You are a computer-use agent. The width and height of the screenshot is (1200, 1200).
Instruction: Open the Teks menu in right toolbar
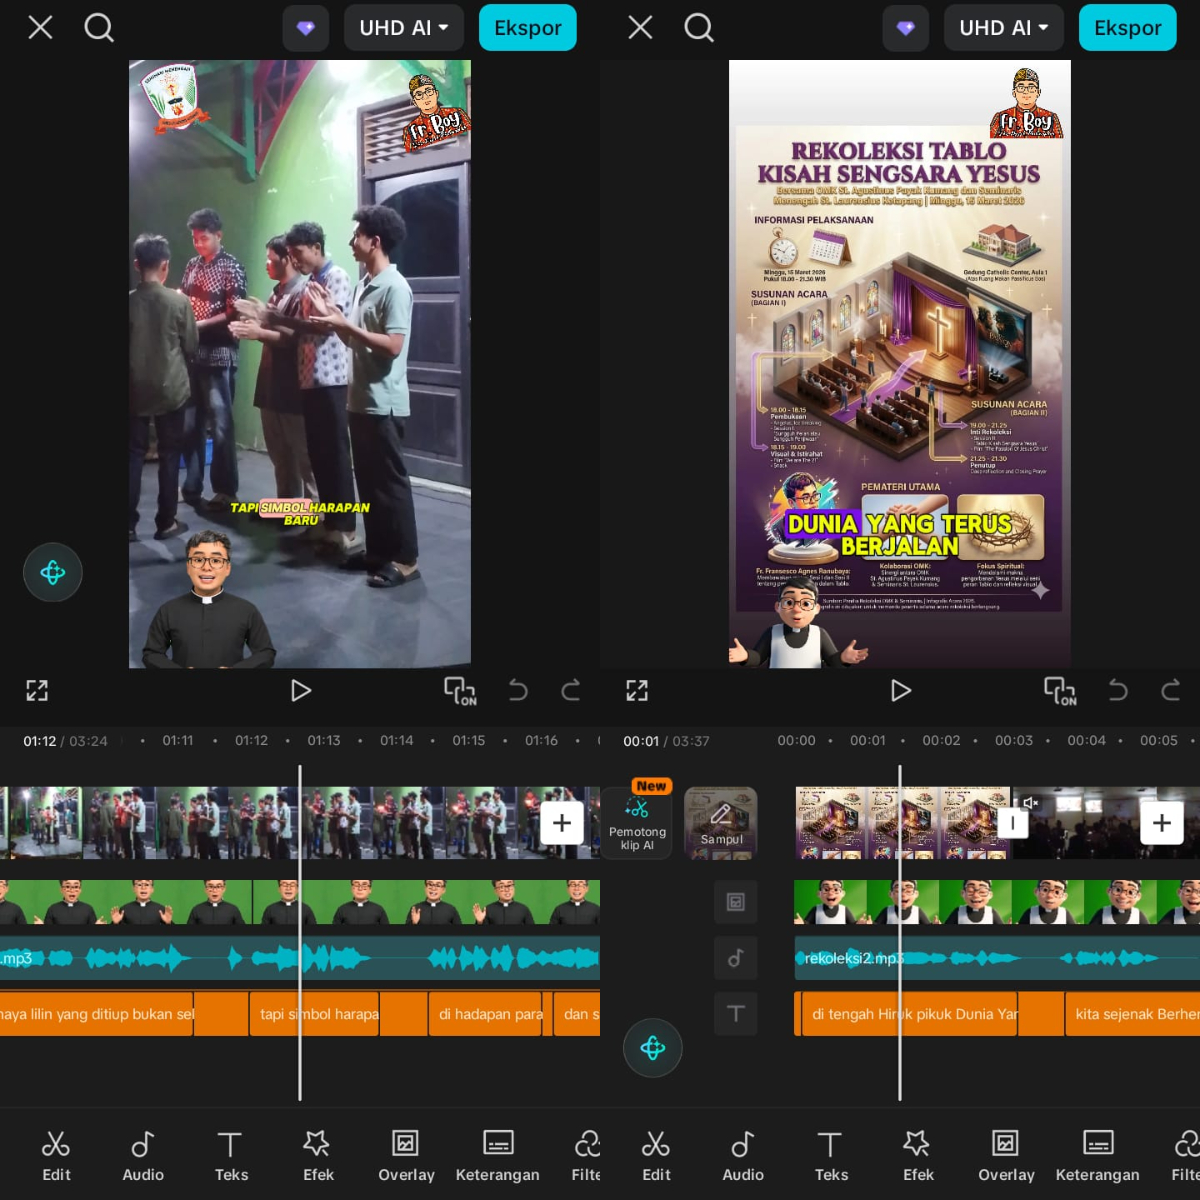click(830, 1155)
